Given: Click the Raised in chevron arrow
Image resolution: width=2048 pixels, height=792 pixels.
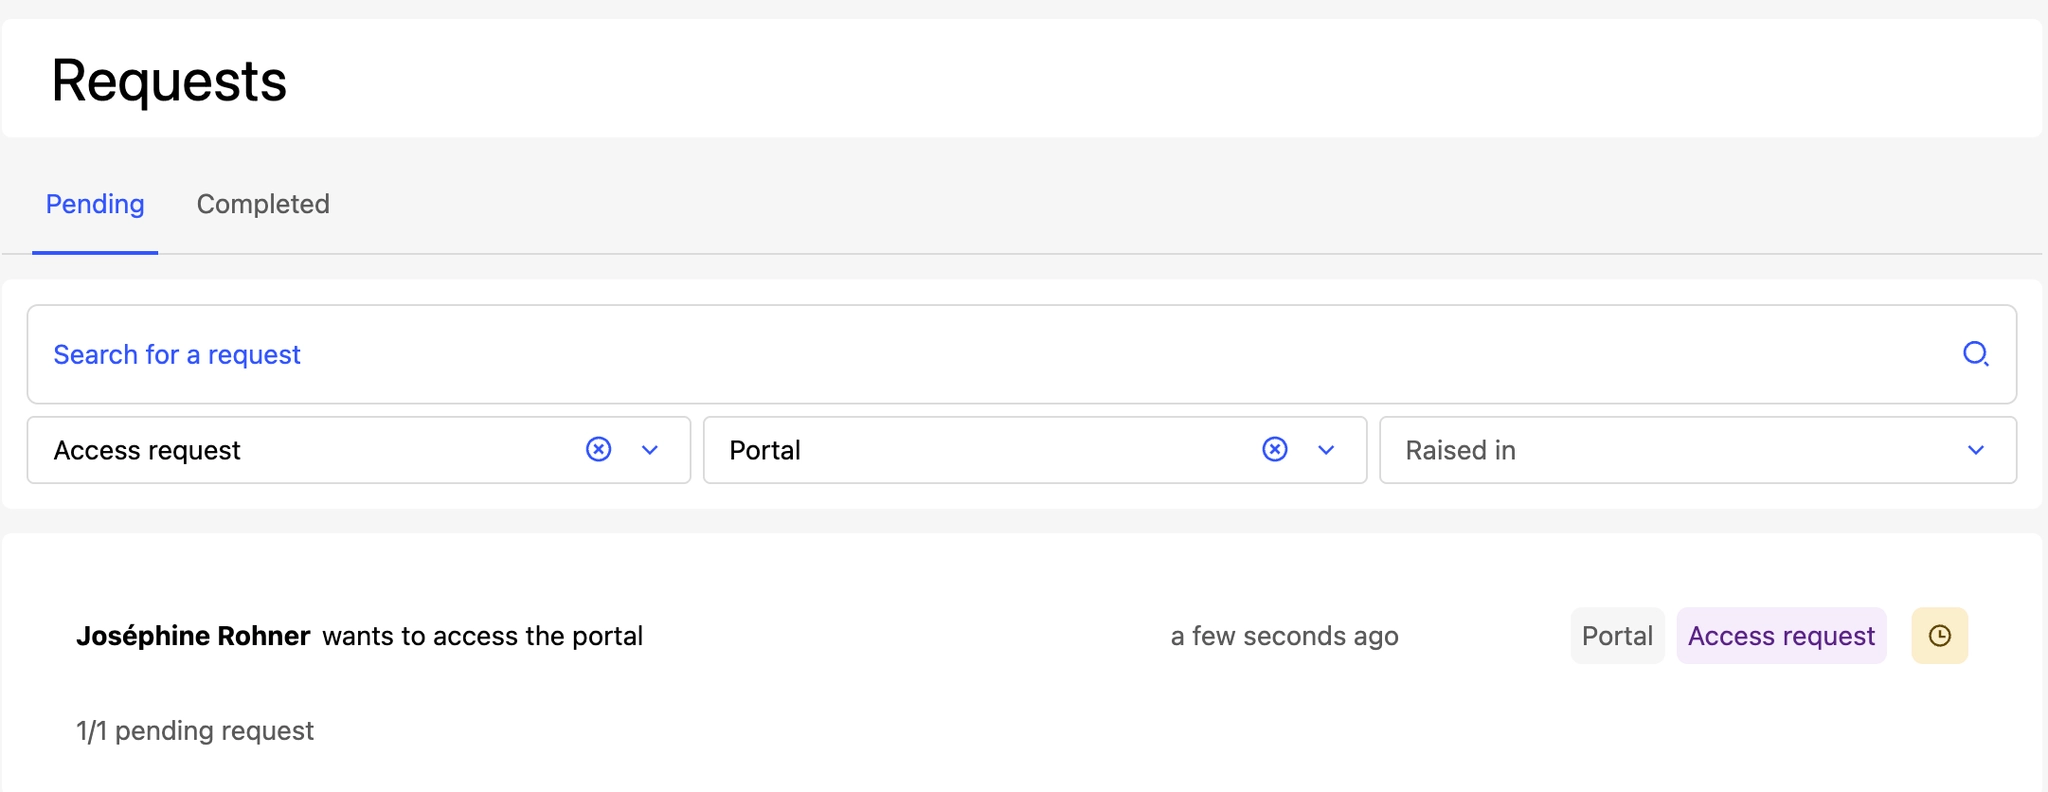Looking at the screenshot, I should point(1975,450).
